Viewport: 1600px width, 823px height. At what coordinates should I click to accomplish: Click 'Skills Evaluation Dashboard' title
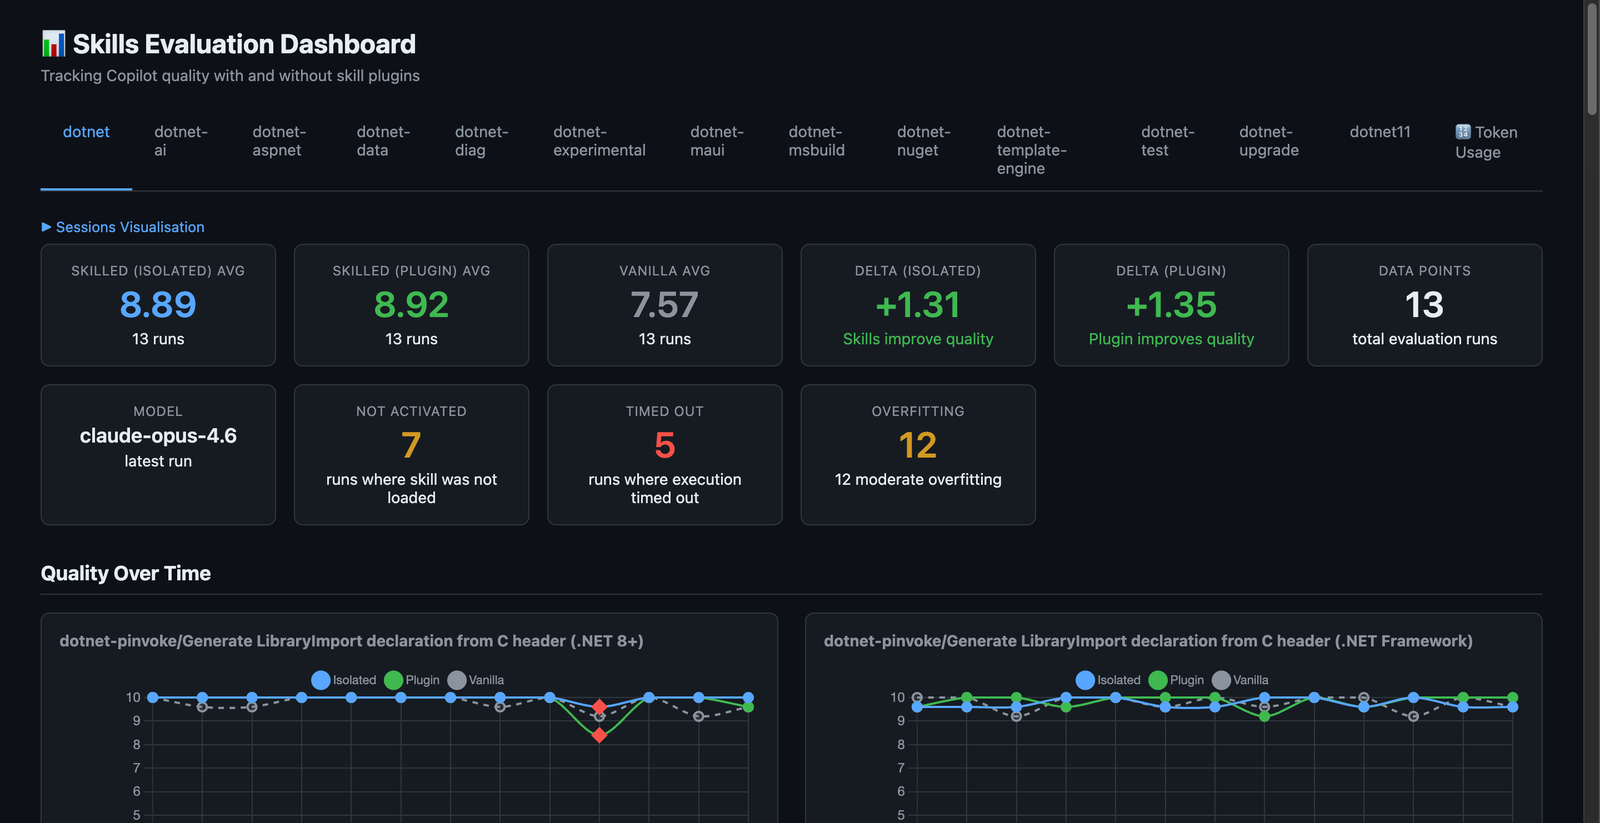point(244,44)
